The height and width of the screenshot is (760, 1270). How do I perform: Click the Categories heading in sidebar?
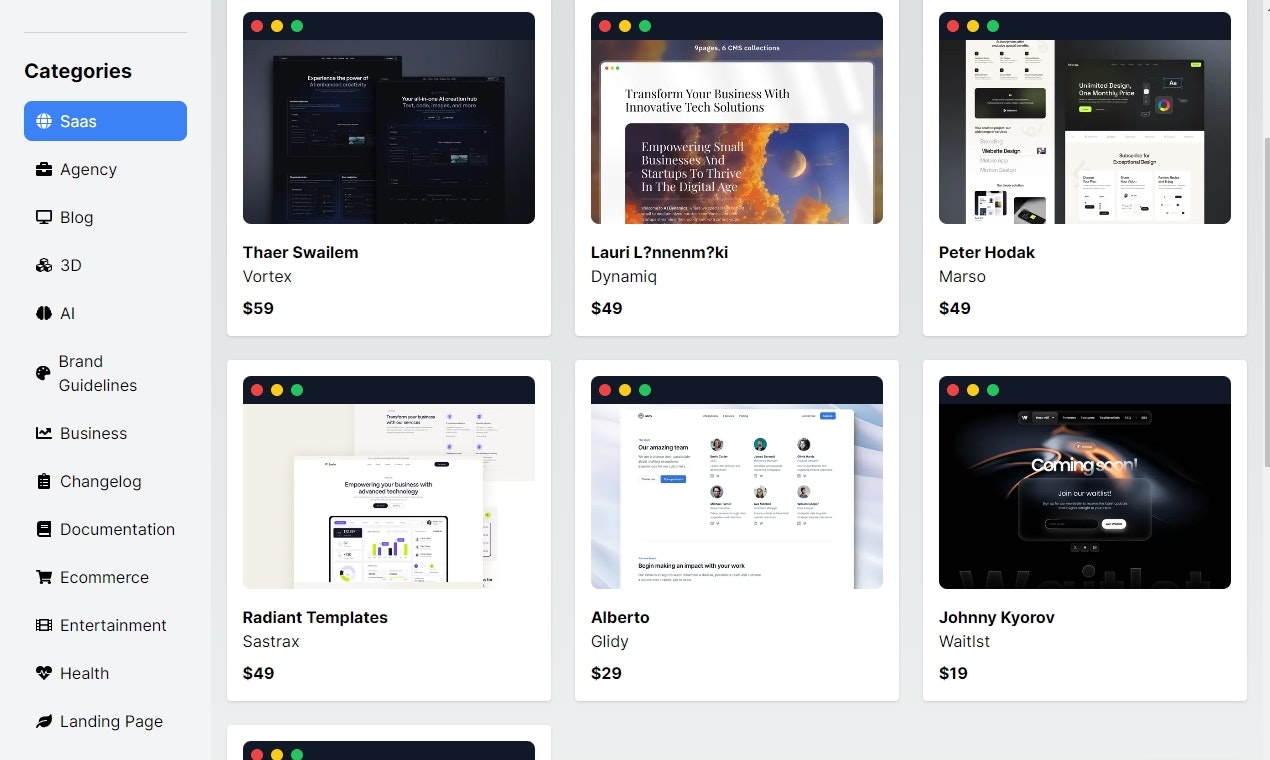78,71
